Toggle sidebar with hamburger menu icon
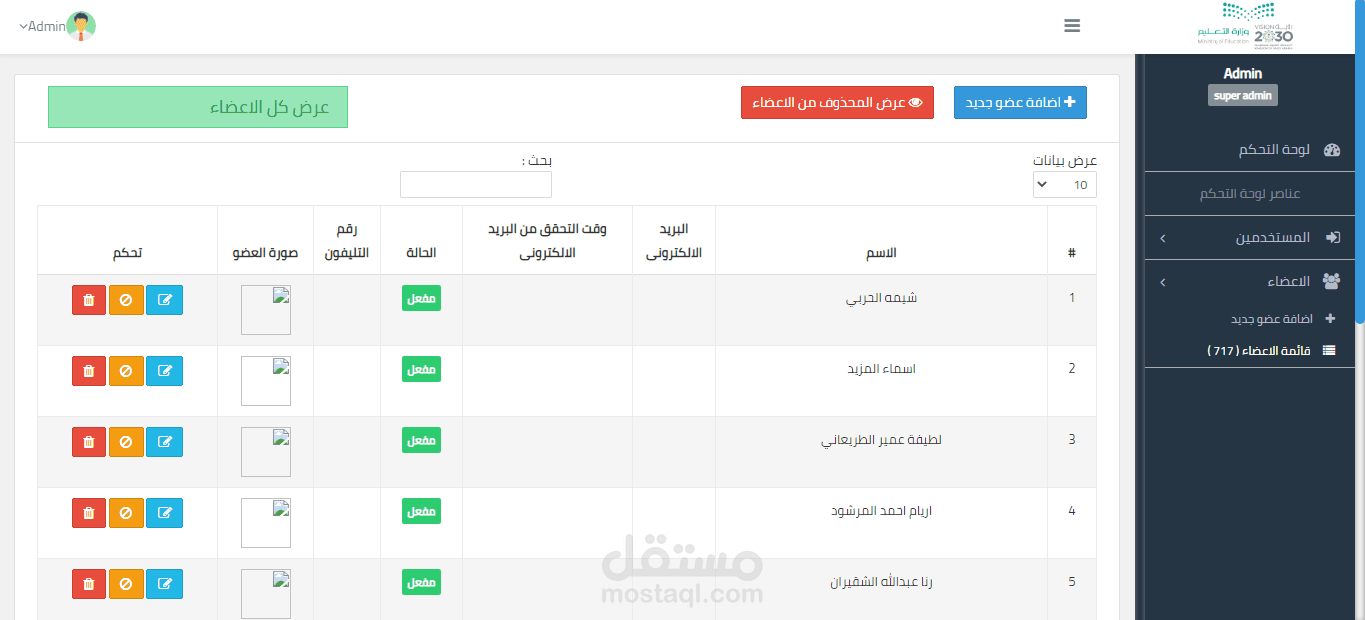The height and width of the screenshot is (620, 1365). coord(1072,26)
